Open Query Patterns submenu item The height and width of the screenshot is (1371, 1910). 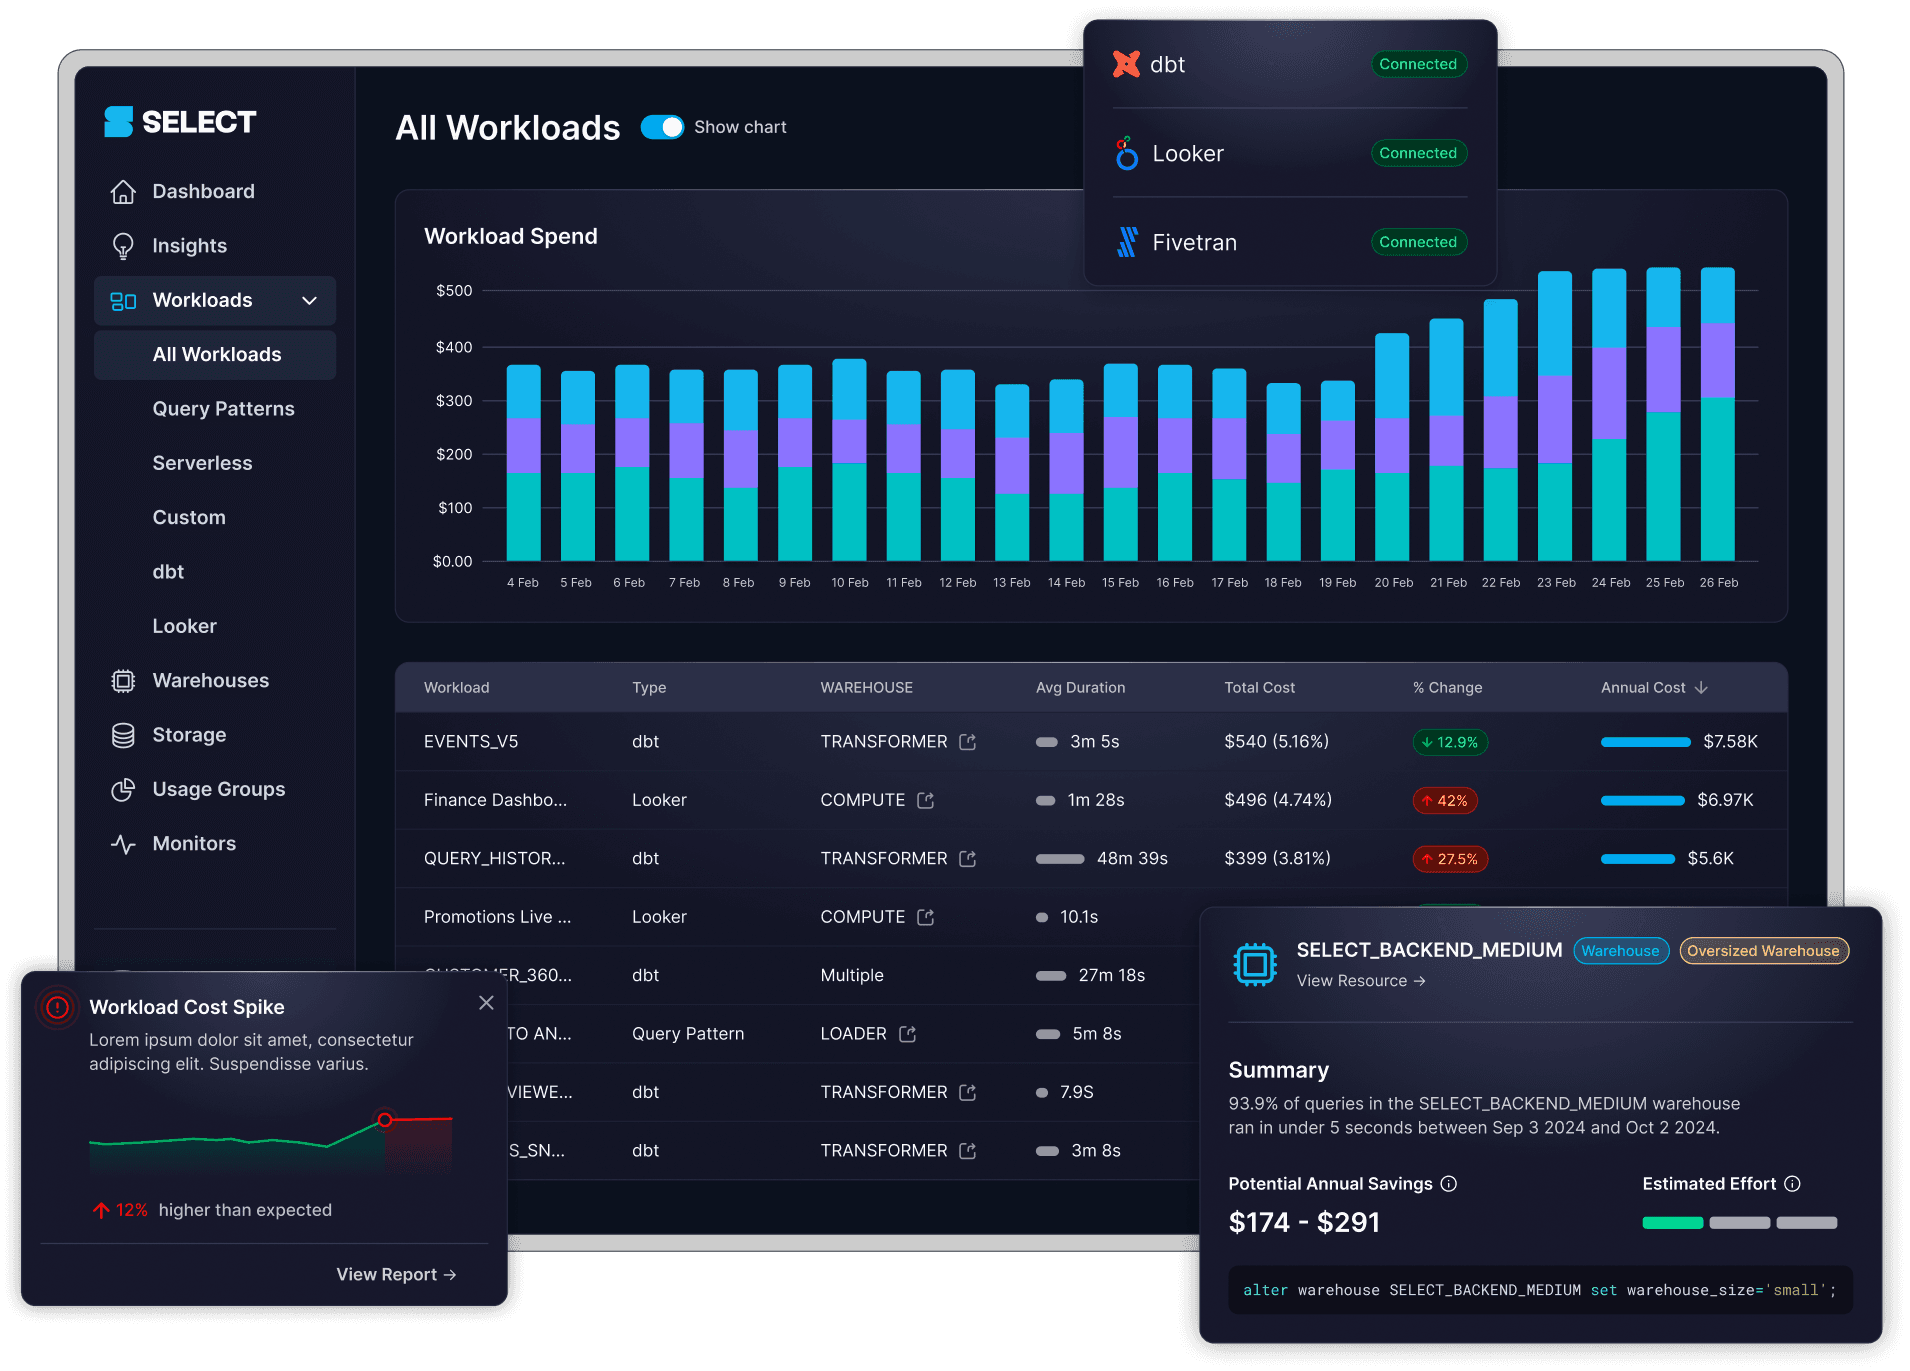(x=223, y=409)
